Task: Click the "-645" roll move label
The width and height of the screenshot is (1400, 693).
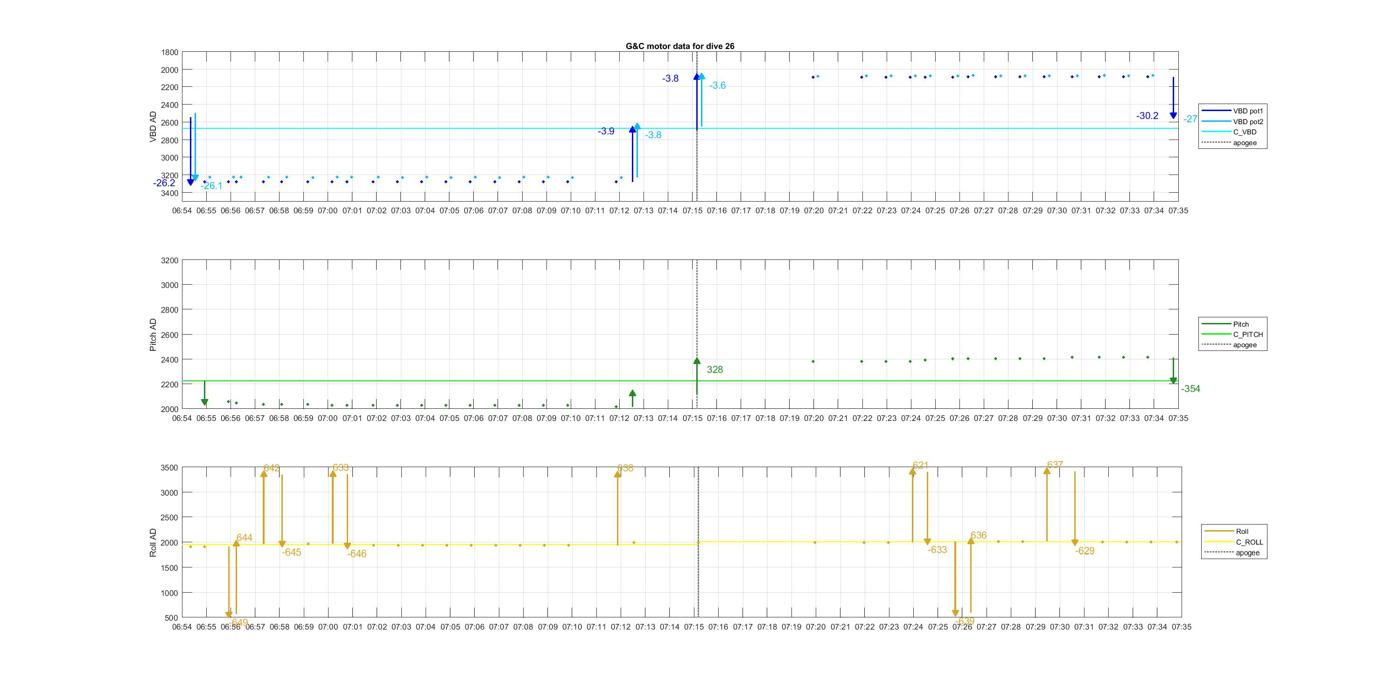Action: click(x=291, y=552)
